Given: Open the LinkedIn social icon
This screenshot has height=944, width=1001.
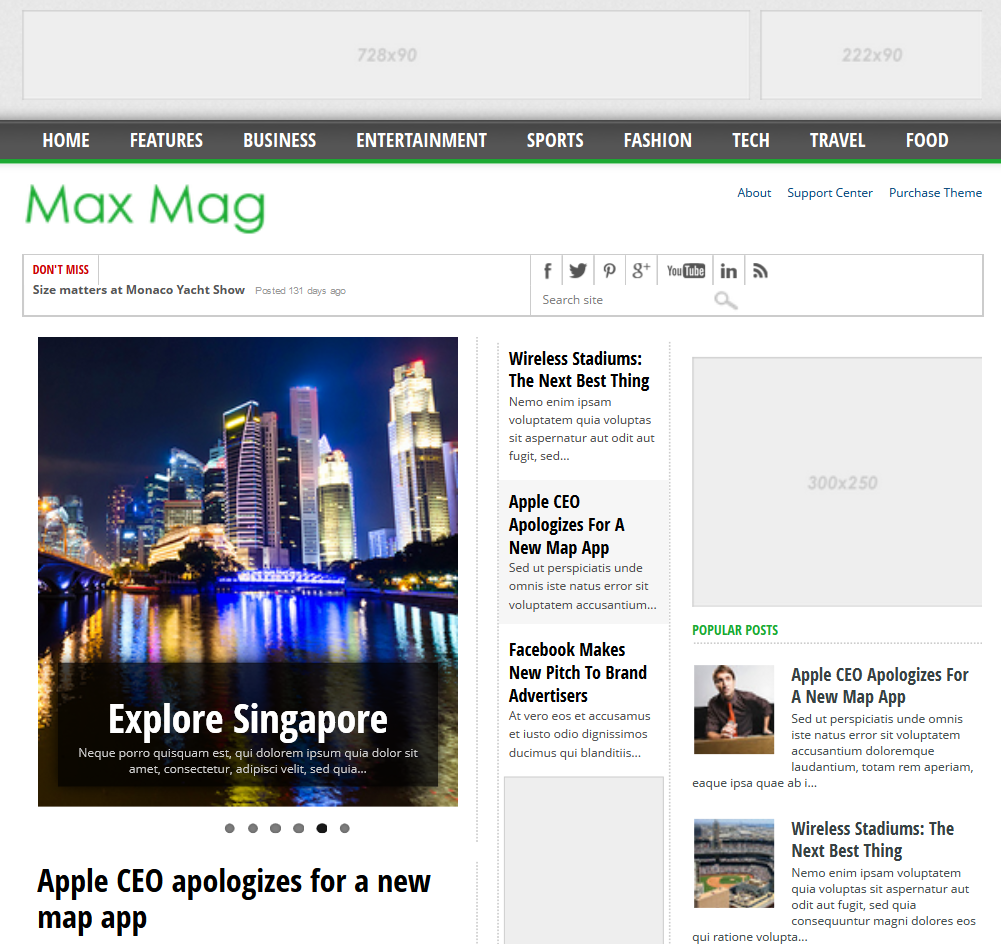Looking at the screenshot, I should (x=728, y=271).
